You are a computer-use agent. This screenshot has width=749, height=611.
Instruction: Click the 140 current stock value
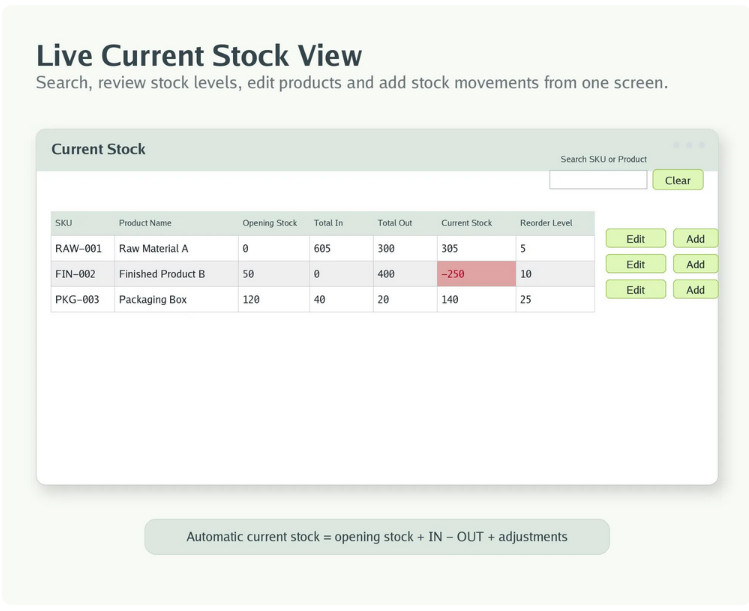click(449, 300)
